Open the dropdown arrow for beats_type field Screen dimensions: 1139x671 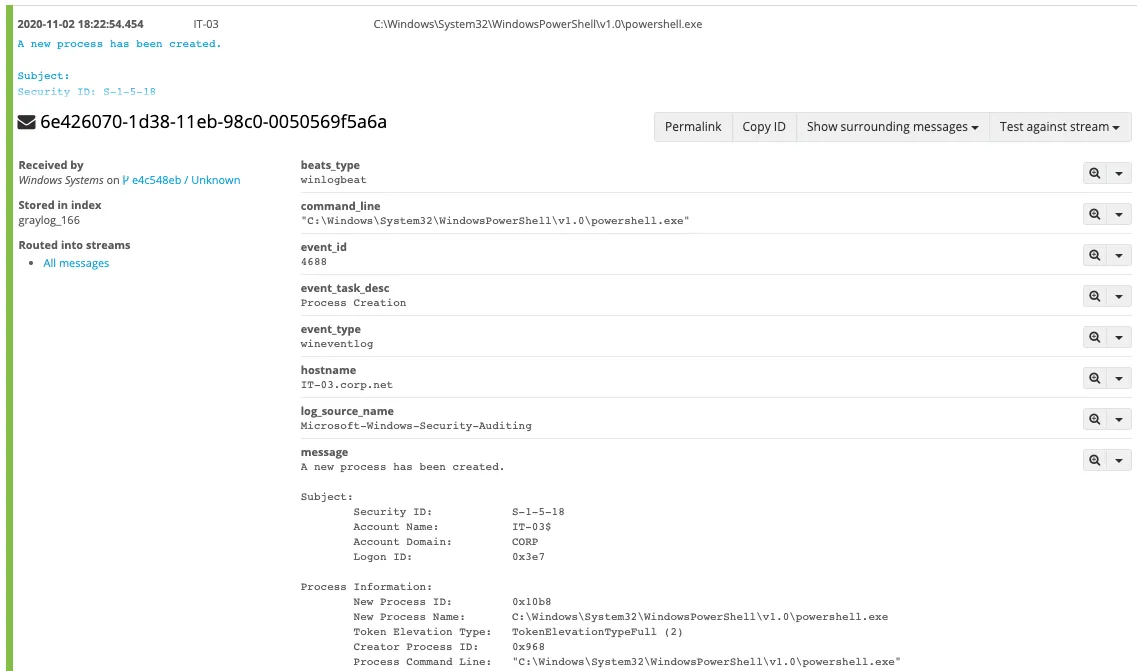coord(1119,173)
